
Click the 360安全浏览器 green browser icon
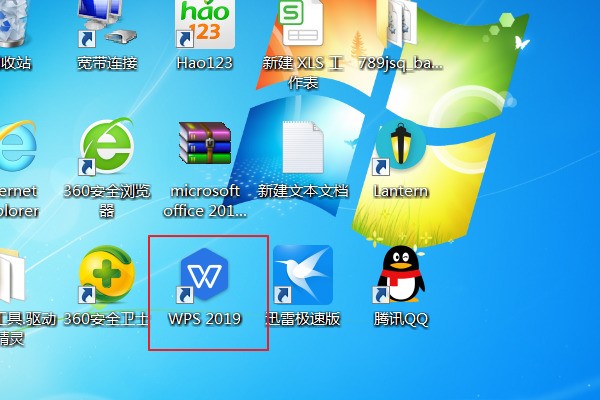(106, 146)
